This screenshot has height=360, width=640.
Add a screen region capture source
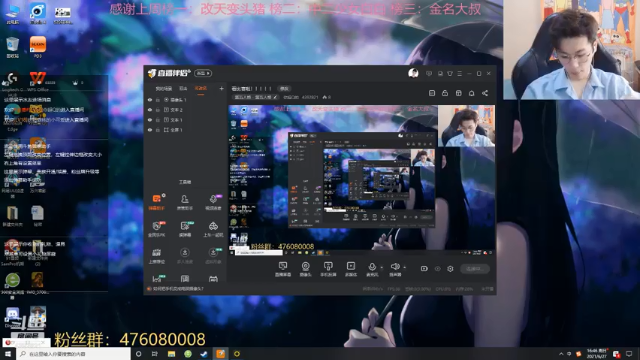click(x=351, y=269)
